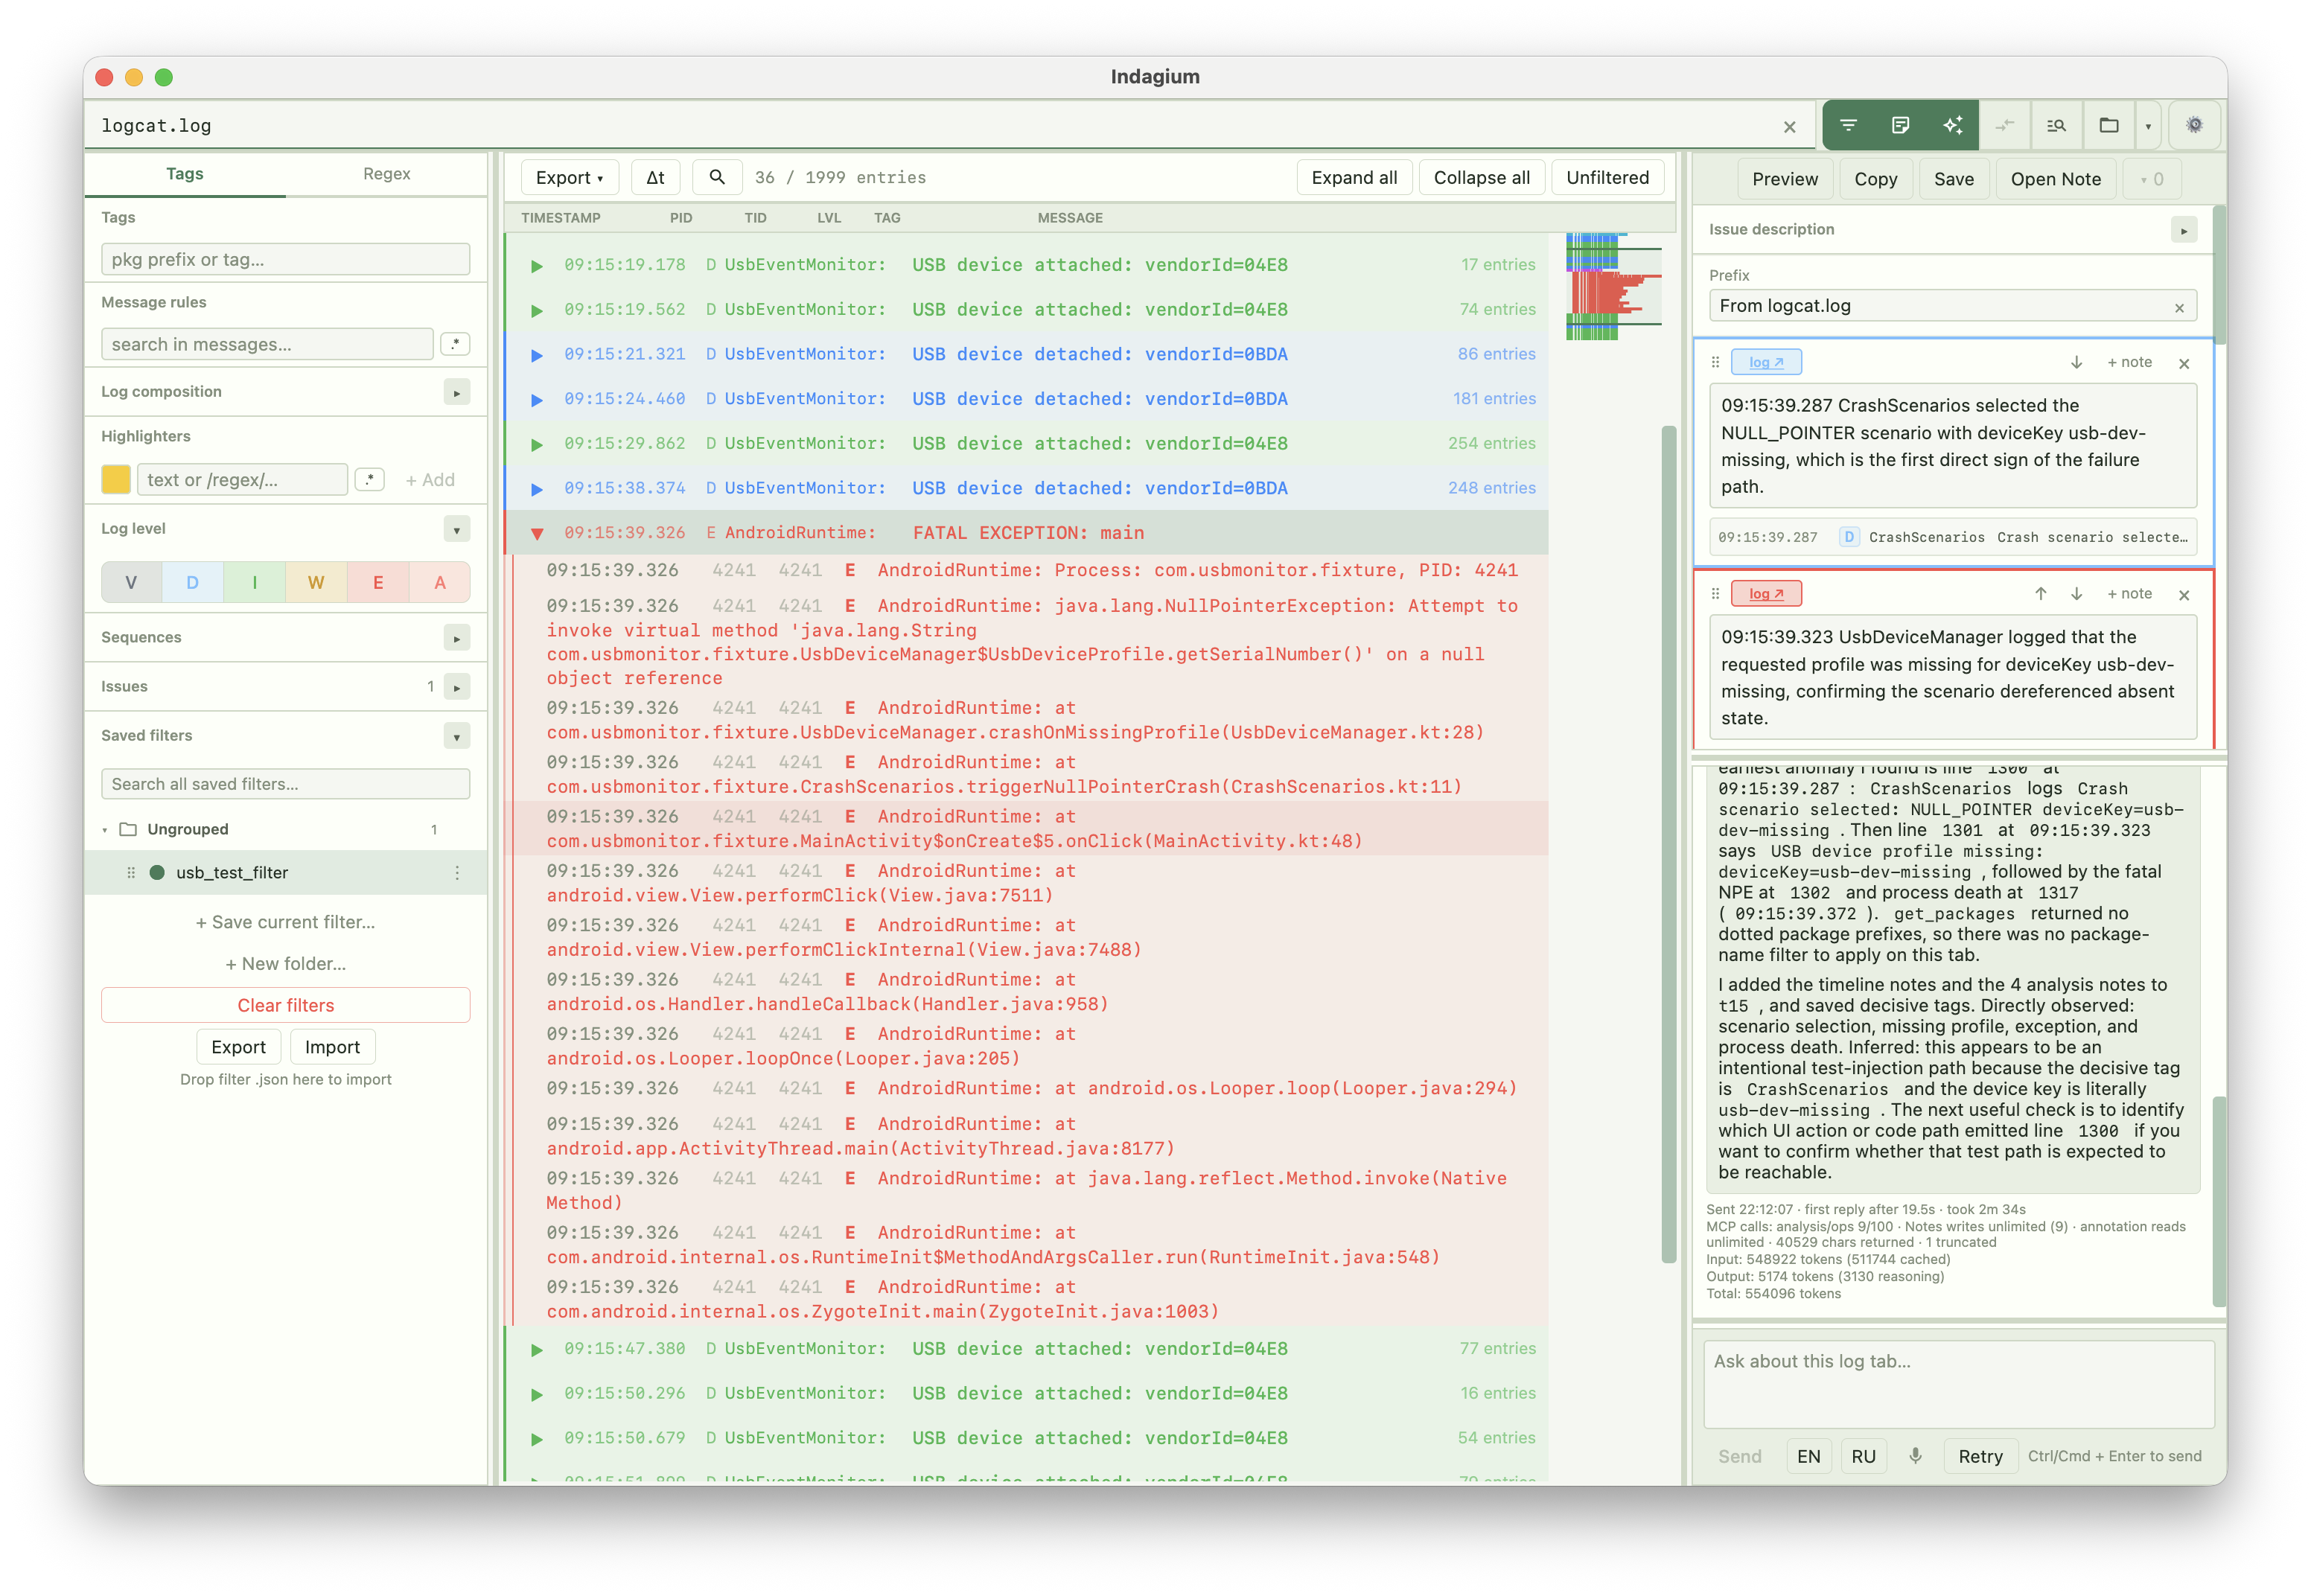Toggle regex mode for message search
This screenshot has height=1596, width=2311.
tap(455, 344)
